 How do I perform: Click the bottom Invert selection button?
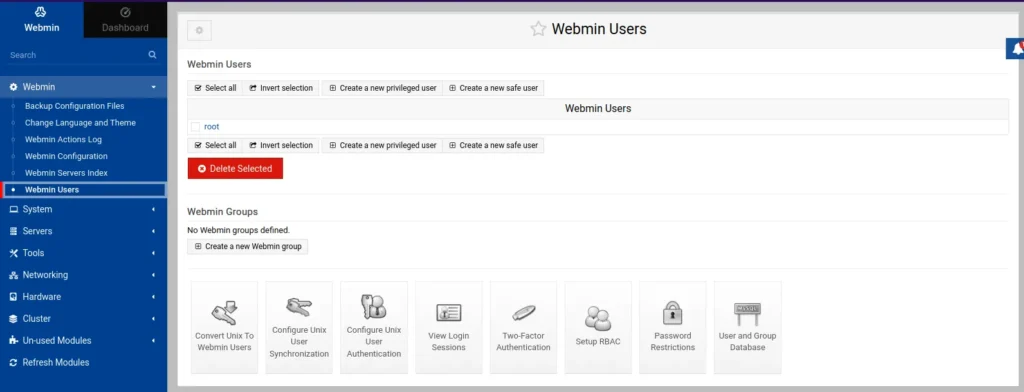281,145
